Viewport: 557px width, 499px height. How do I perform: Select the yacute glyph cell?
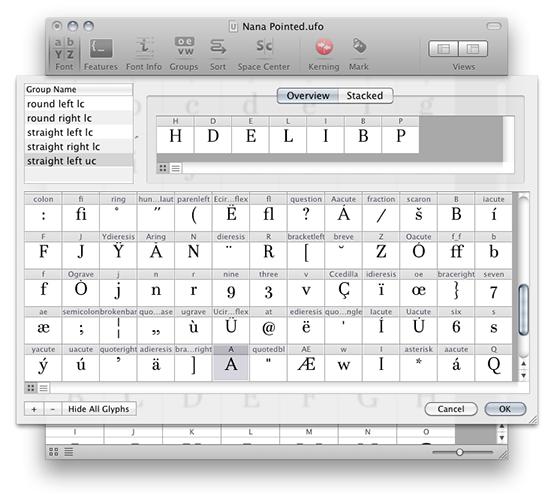click(43, 363)
